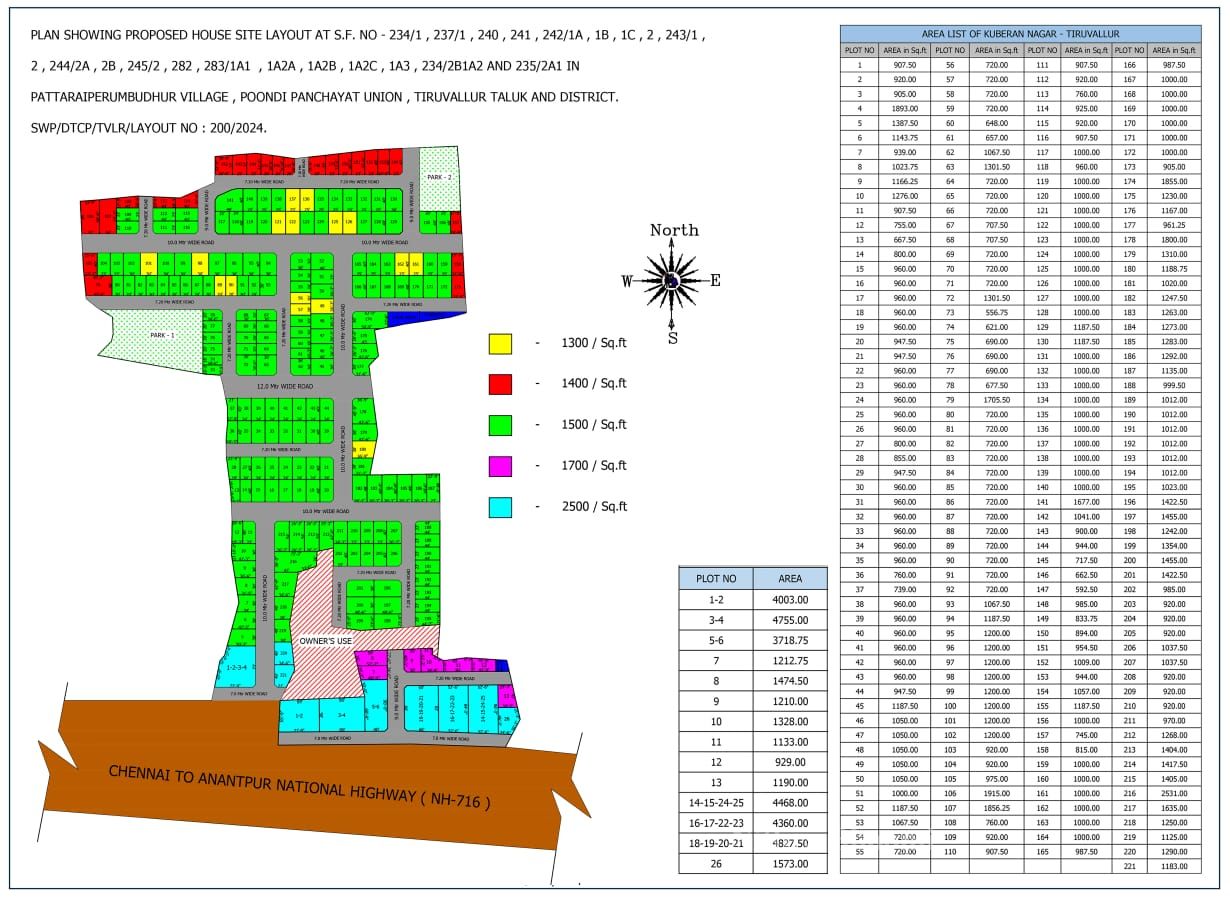
Task: Click the magenta 1700 / Sq.ft legend swatch
Action: click(x=500, y=466)
